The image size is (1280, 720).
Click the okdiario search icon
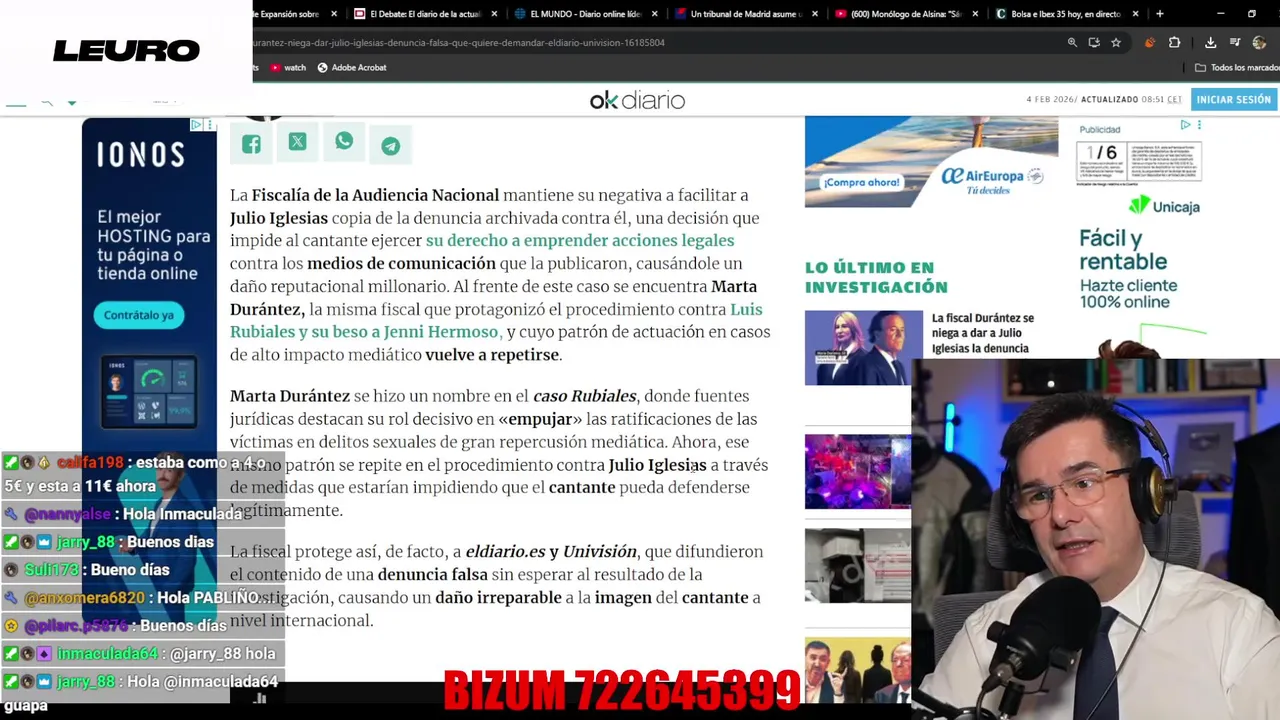click(x=47, y=102)
